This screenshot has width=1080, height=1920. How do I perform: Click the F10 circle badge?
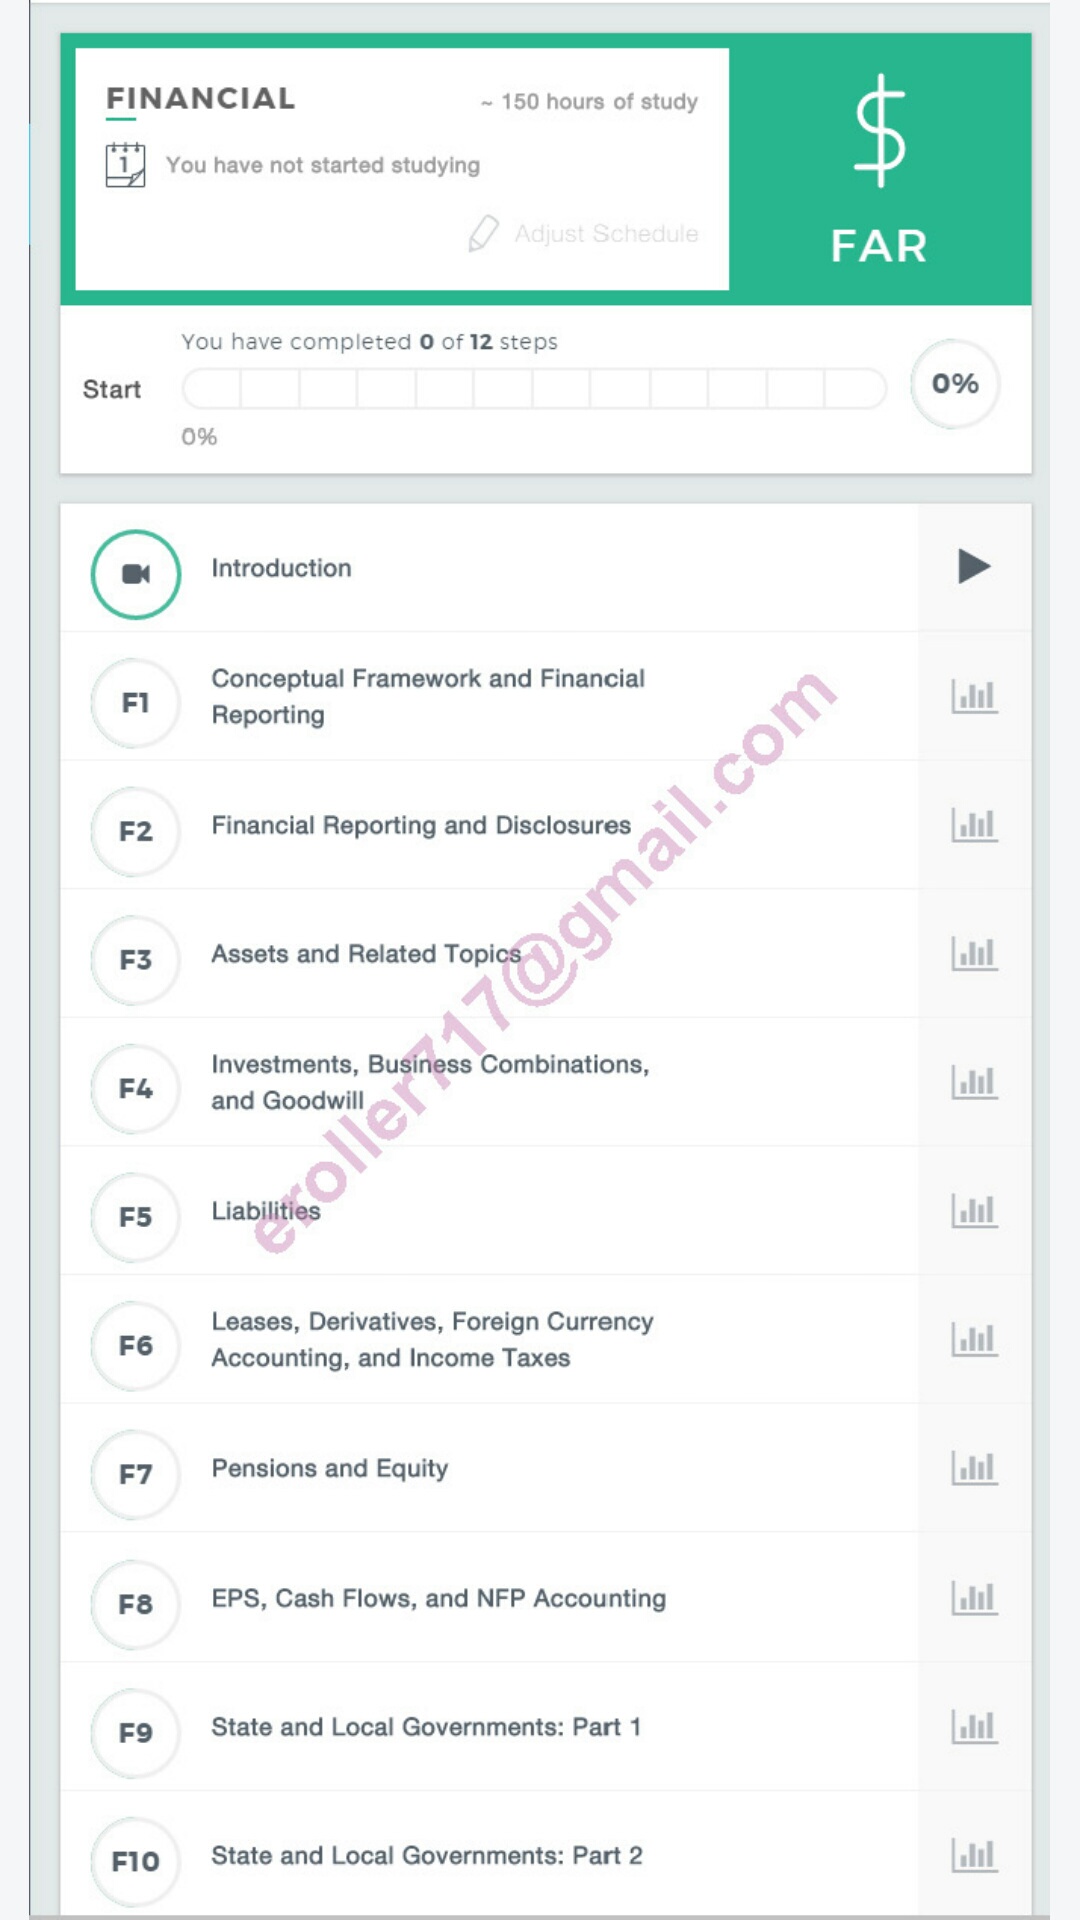click(136, 1861)
